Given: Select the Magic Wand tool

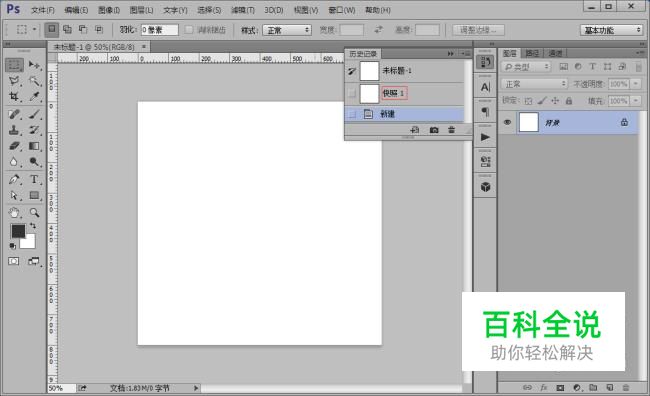Looking at the screenshot, I should pyautogui.click(x=34, y=80).
